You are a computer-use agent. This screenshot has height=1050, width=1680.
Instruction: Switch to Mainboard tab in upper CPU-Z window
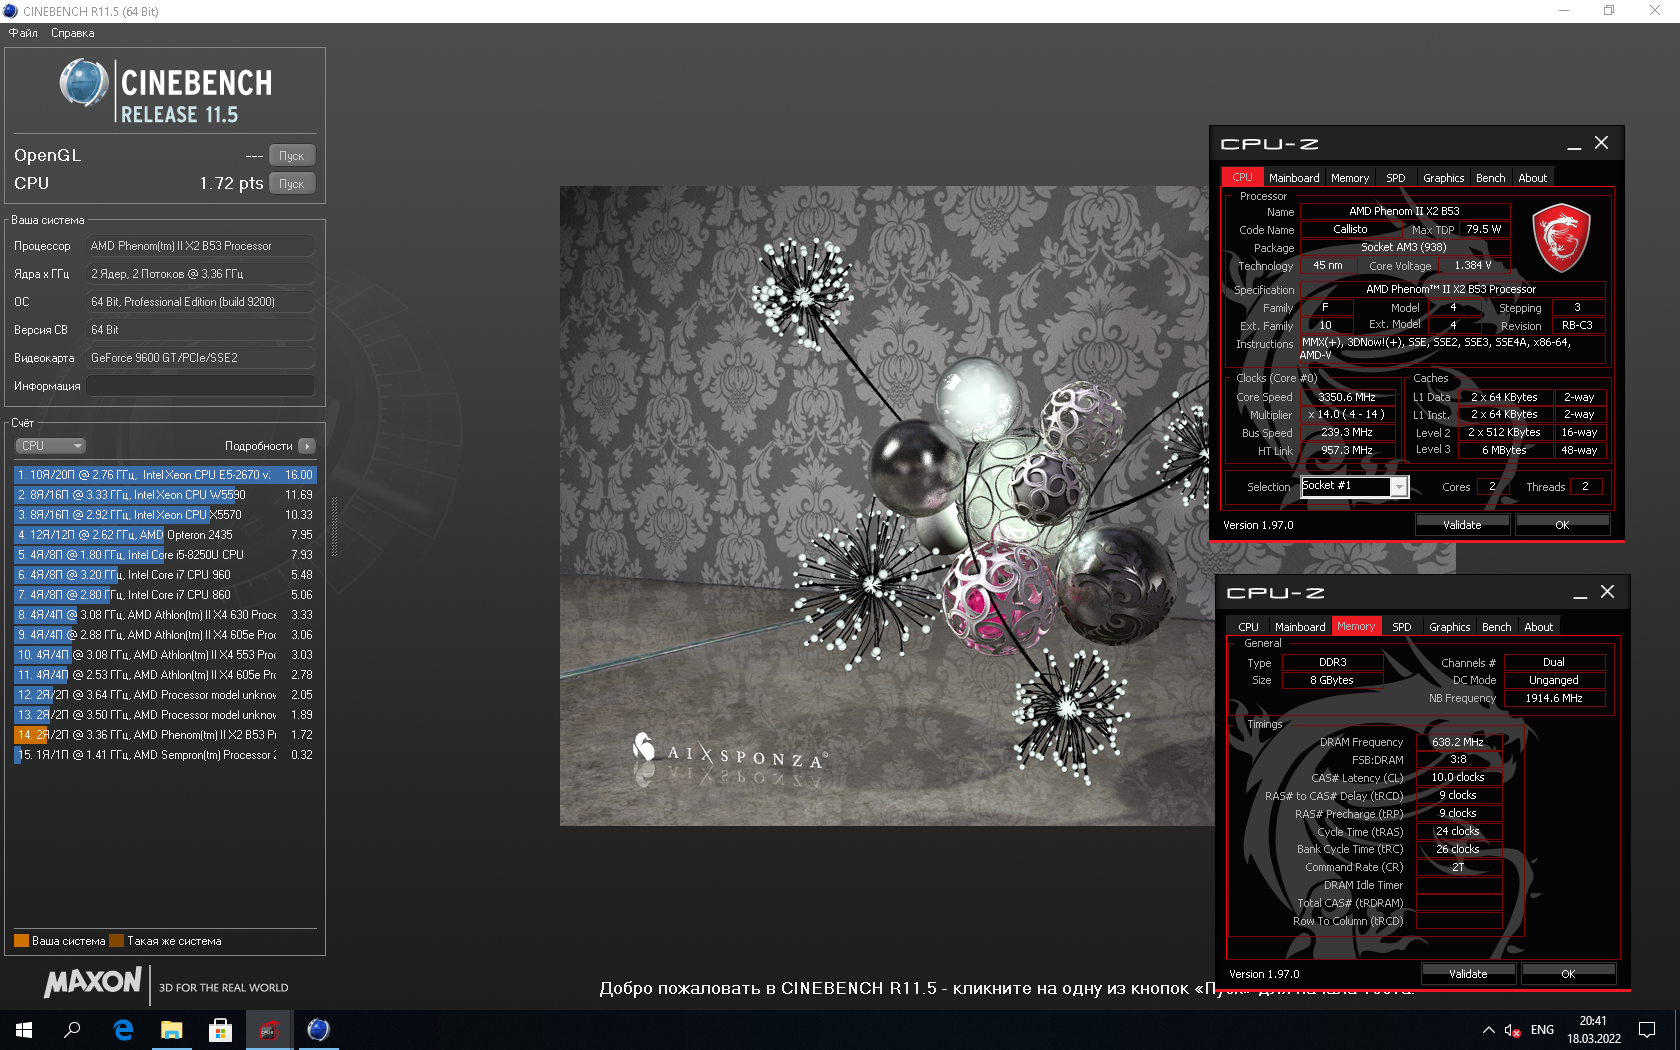[1294, 178]
